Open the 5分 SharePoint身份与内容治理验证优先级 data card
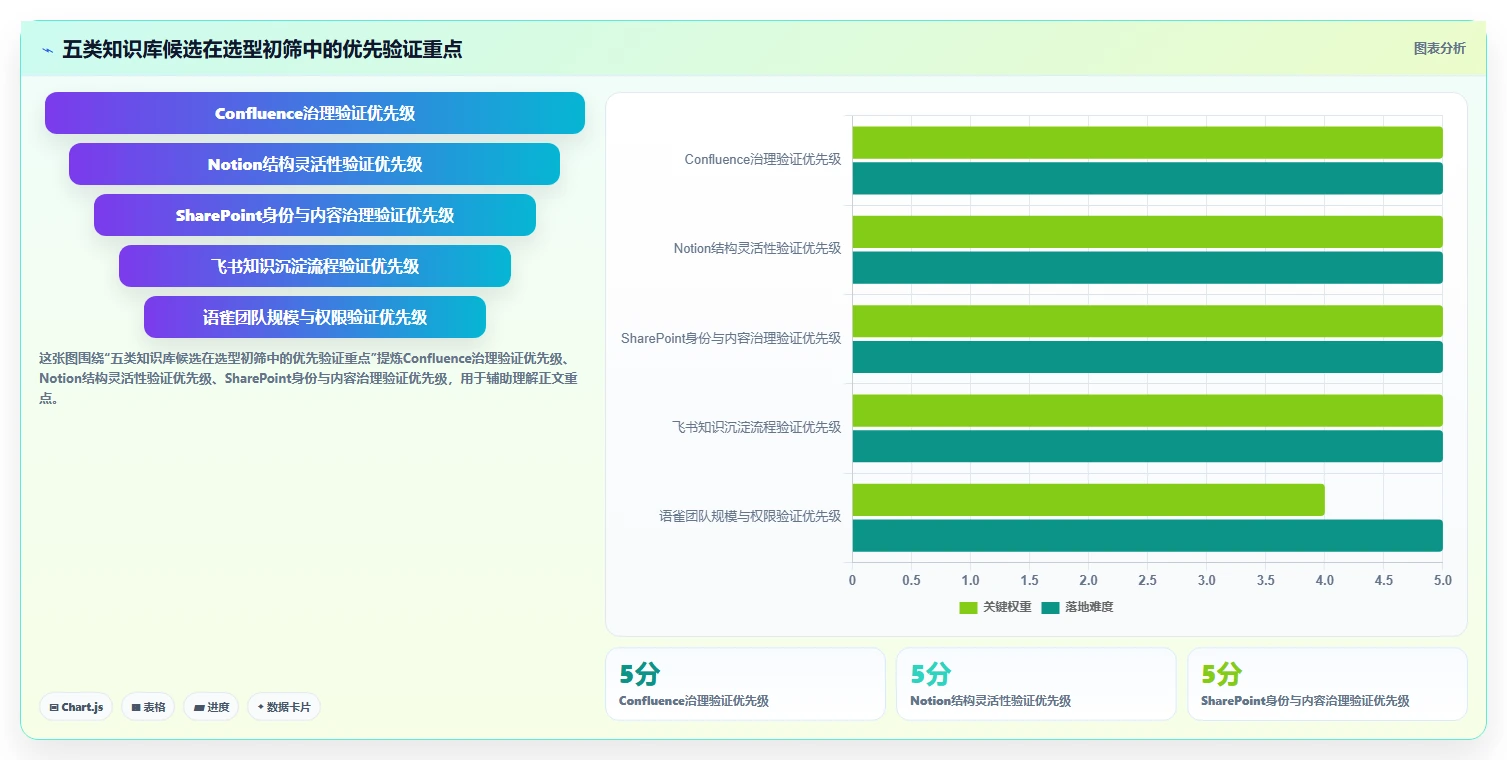 pyautogui.click(x=1327, y=684)
